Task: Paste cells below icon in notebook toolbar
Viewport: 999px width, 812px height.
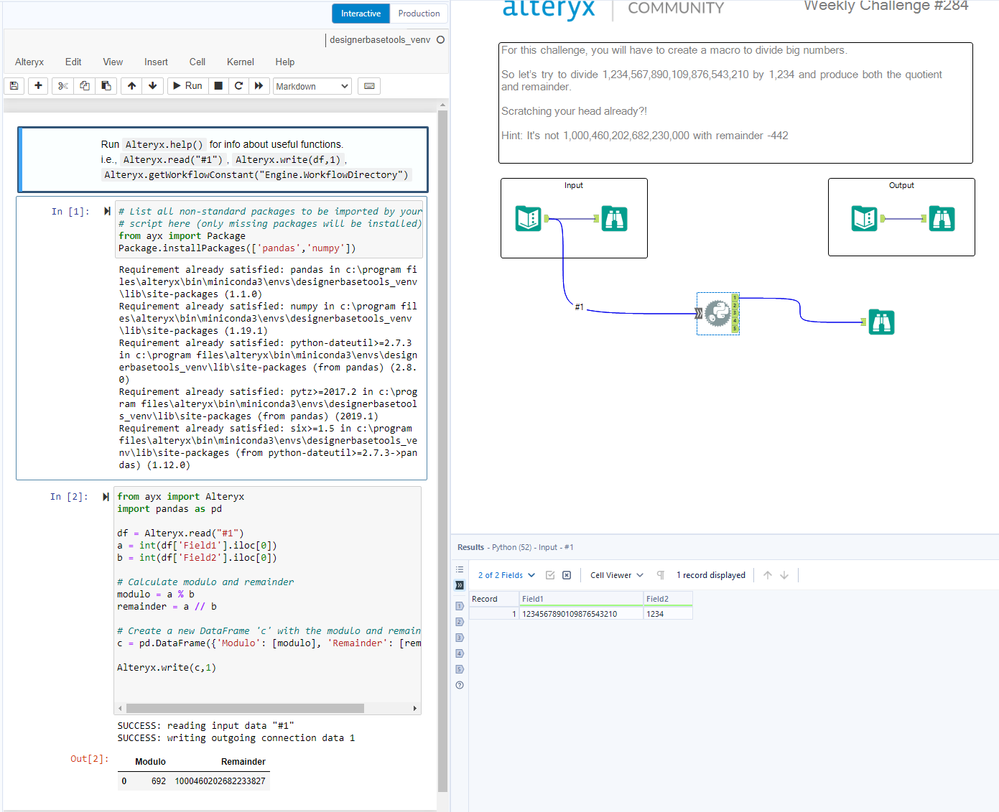Action: click(106, 86)
